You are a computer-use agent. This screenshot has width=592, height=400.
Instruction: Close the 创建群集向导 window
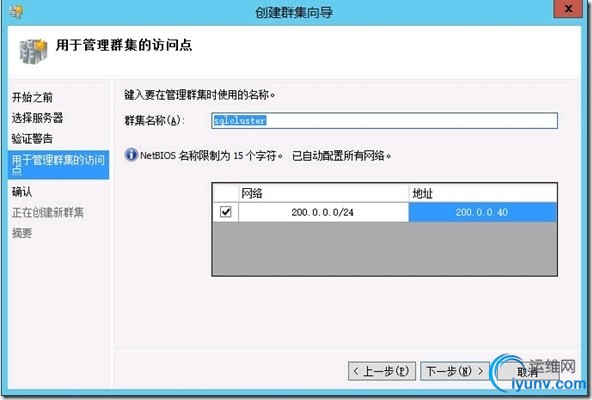(x=568, y=9)
